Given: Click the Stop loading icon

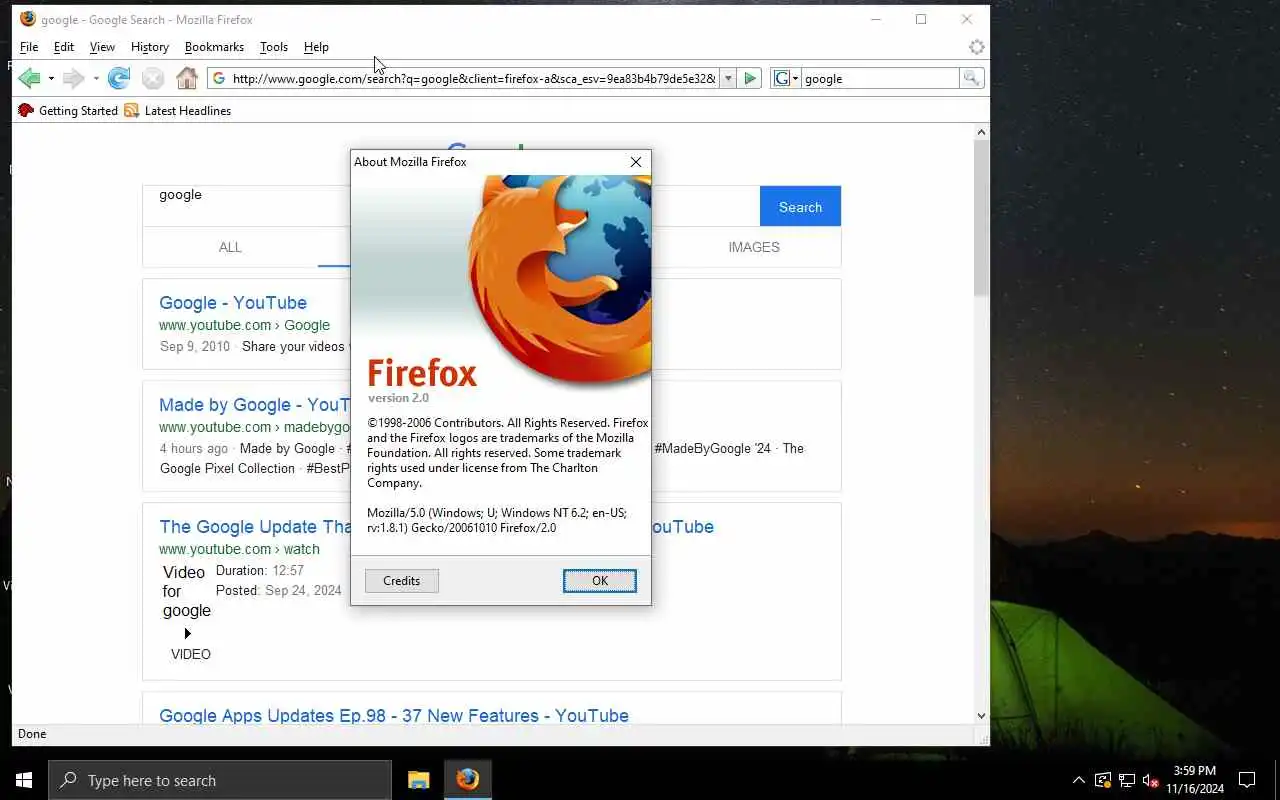Looking at the screenshot, I should point(152,78).
